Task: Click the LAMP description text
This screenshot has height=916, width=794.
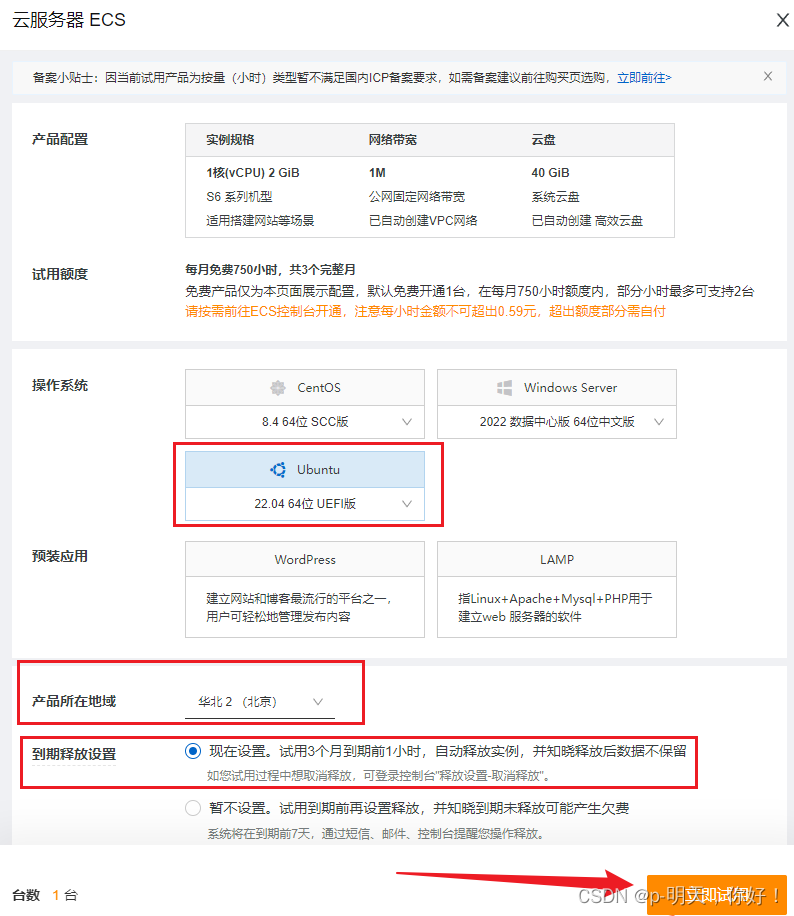Action: click(x=555, y=608)
